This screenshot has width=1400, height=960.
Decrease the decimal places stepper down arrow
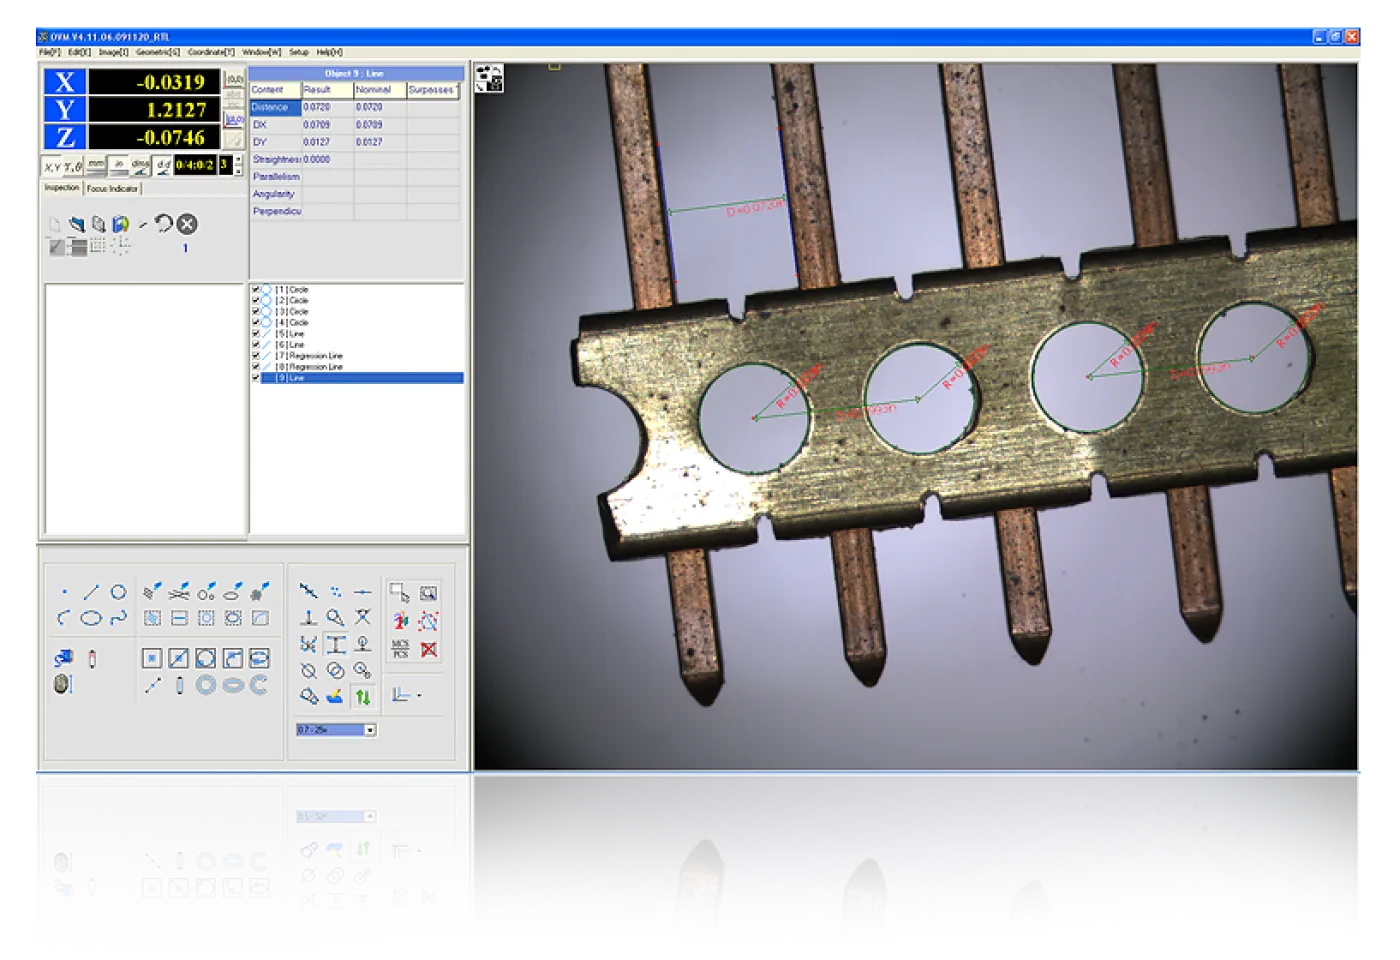coord(238,171)
